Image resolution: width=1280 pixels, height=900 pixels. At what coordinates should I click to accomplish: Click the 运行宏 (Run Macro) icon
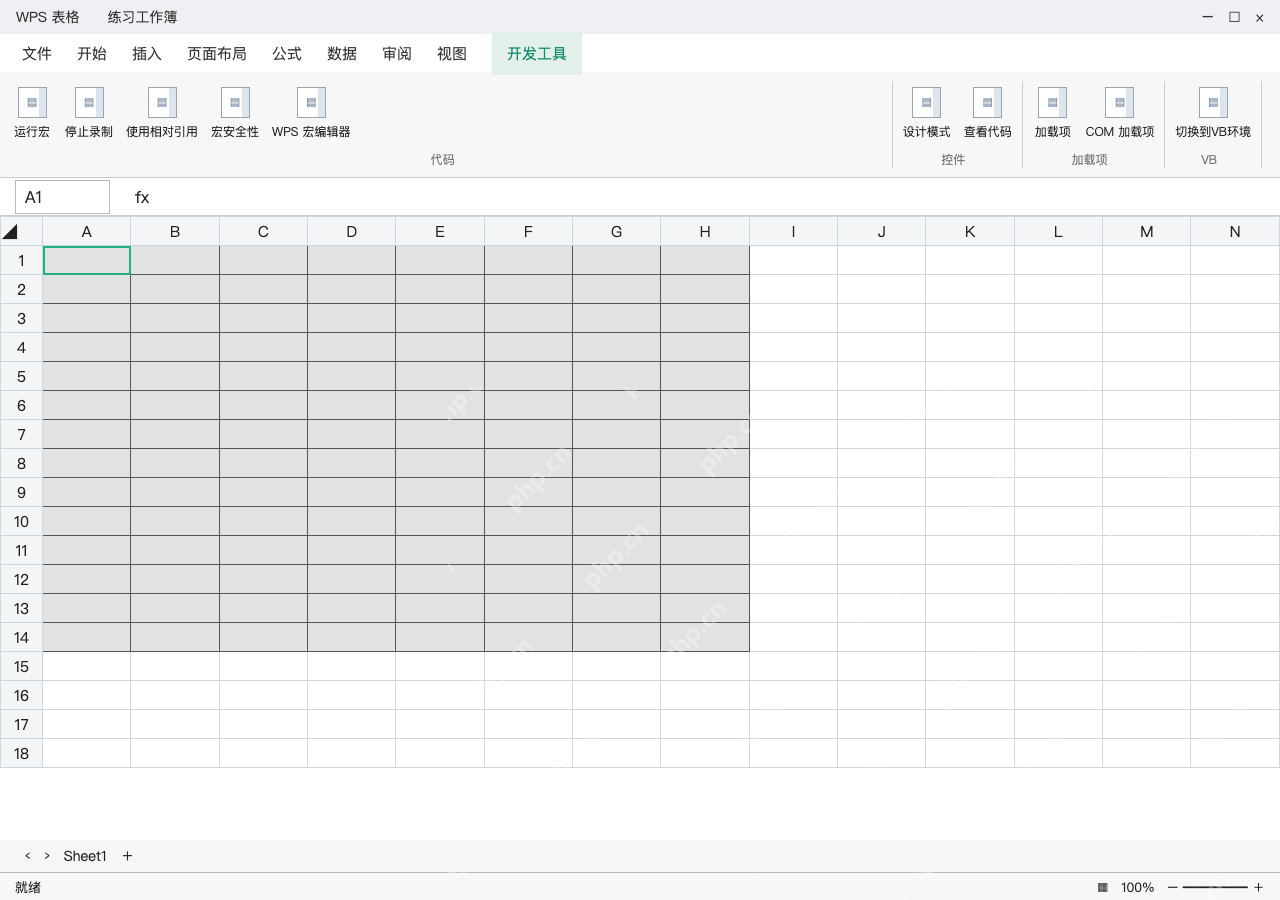coord(32,102)
